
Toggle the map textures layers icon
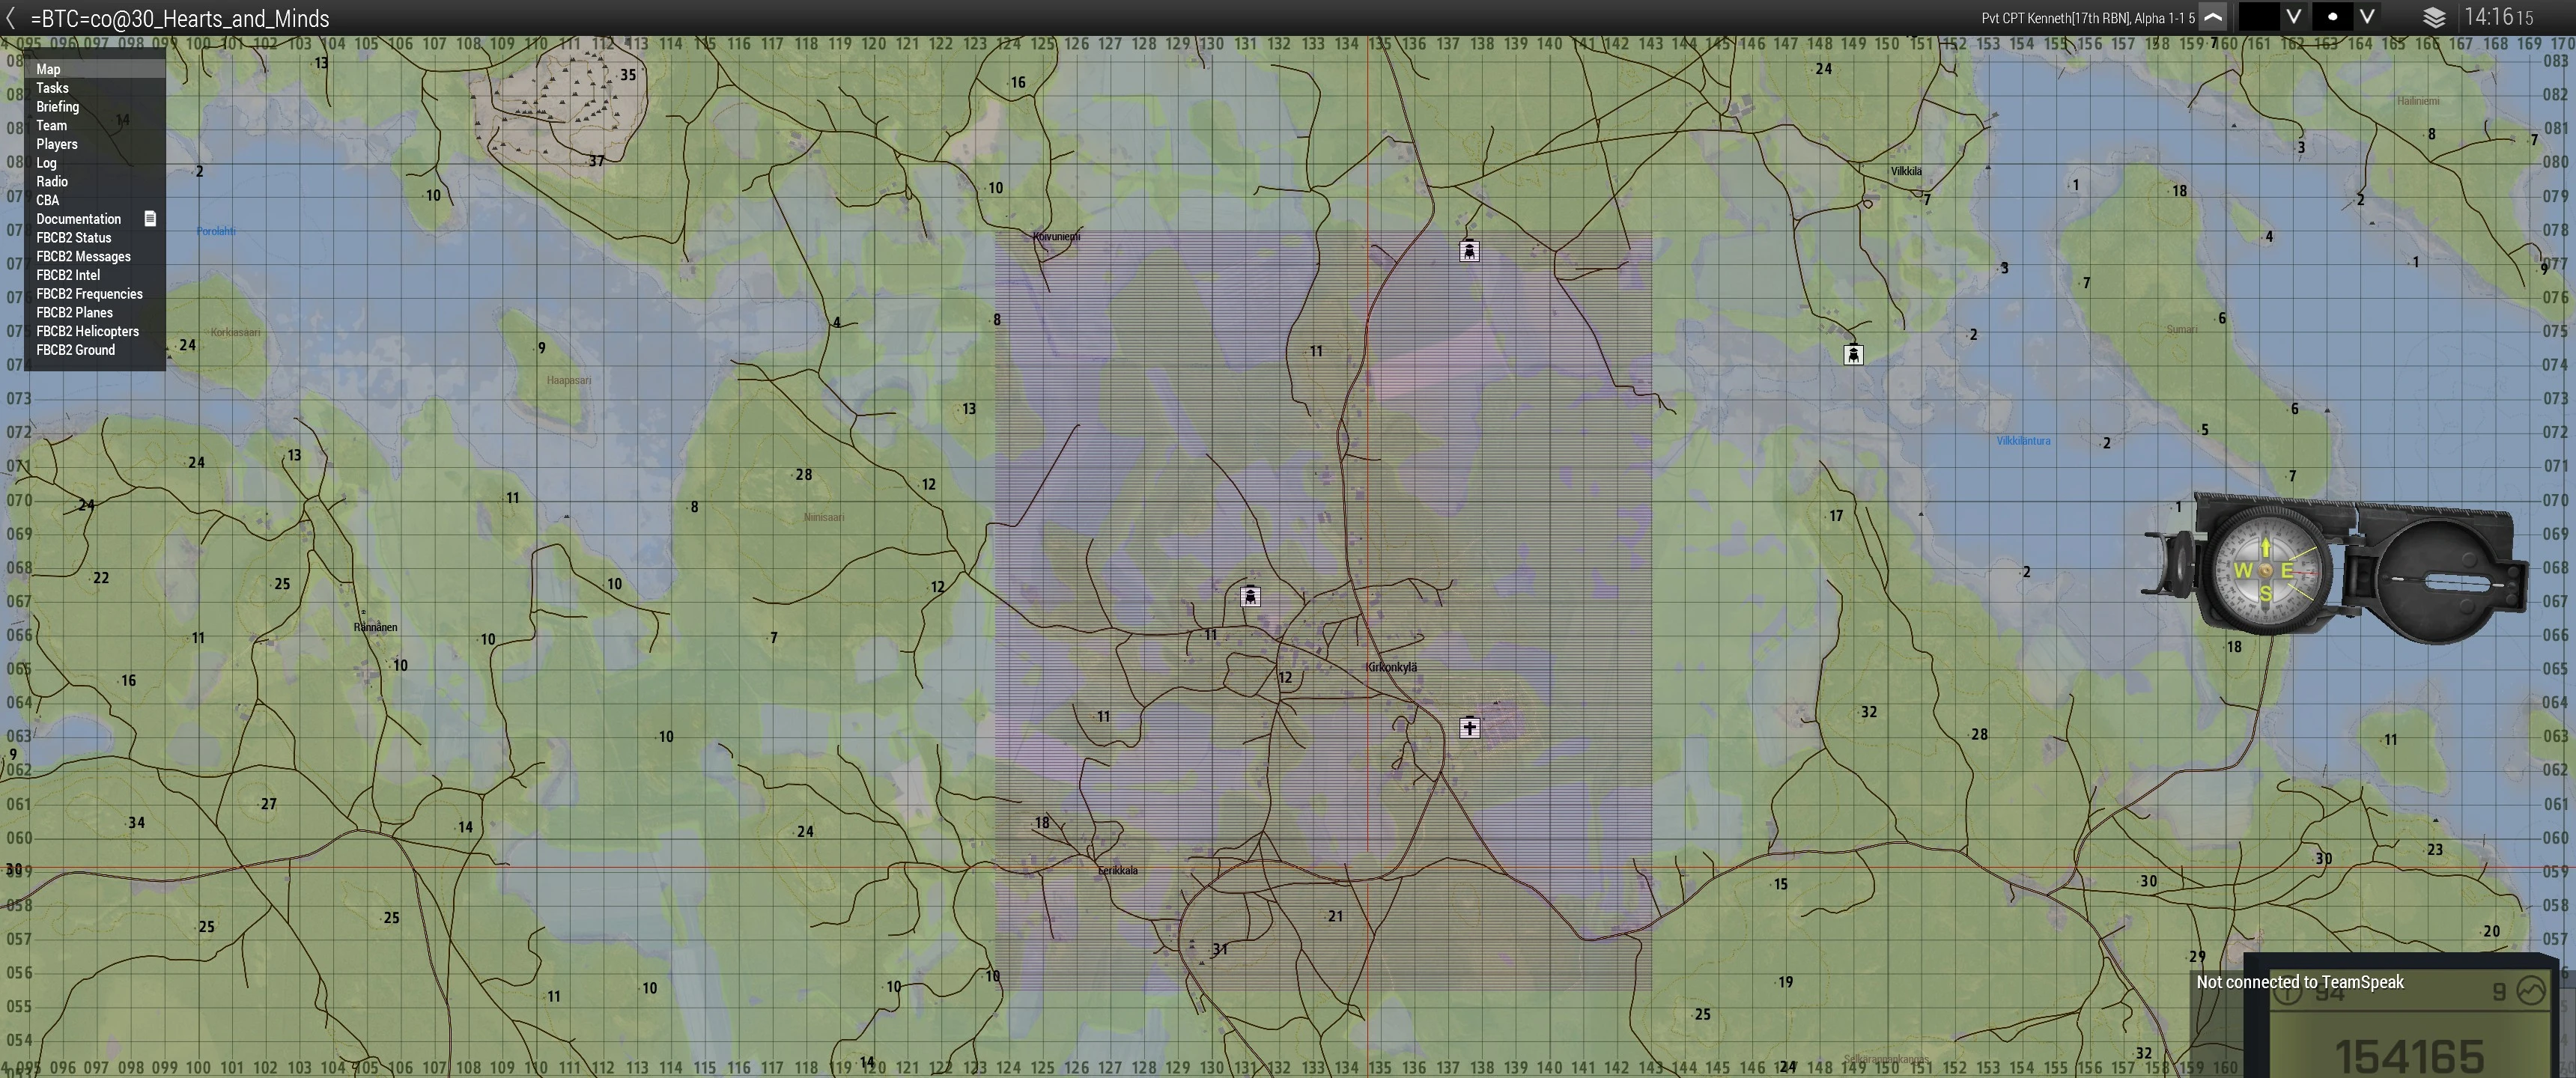coord(2434,17)
